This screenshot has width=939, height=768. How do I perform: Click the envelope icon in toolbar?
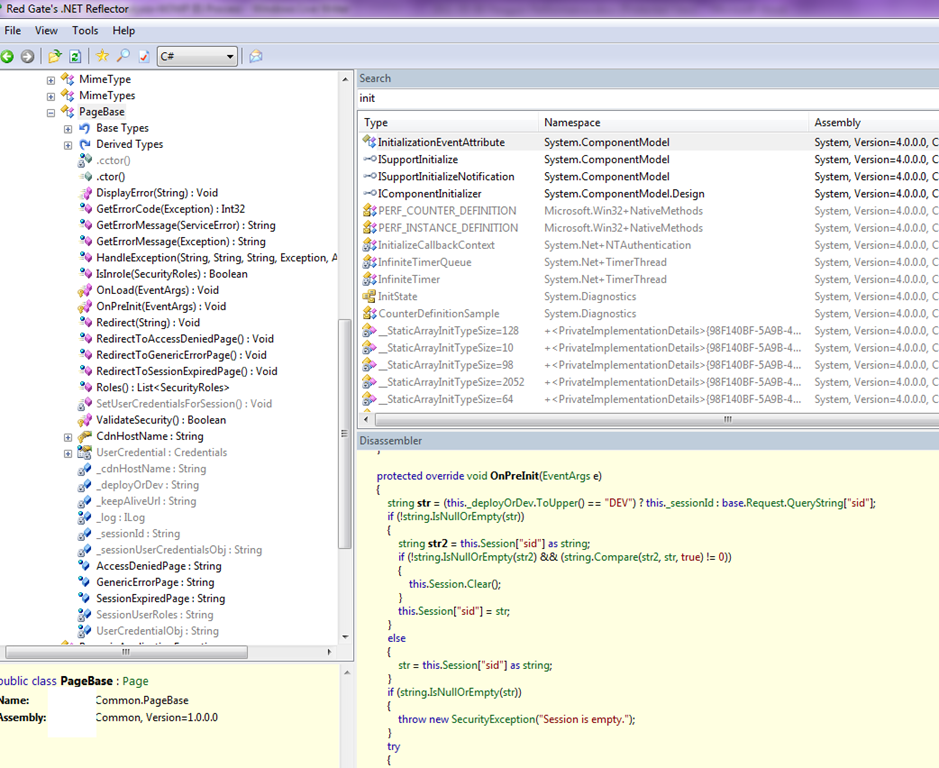point(256,57)
